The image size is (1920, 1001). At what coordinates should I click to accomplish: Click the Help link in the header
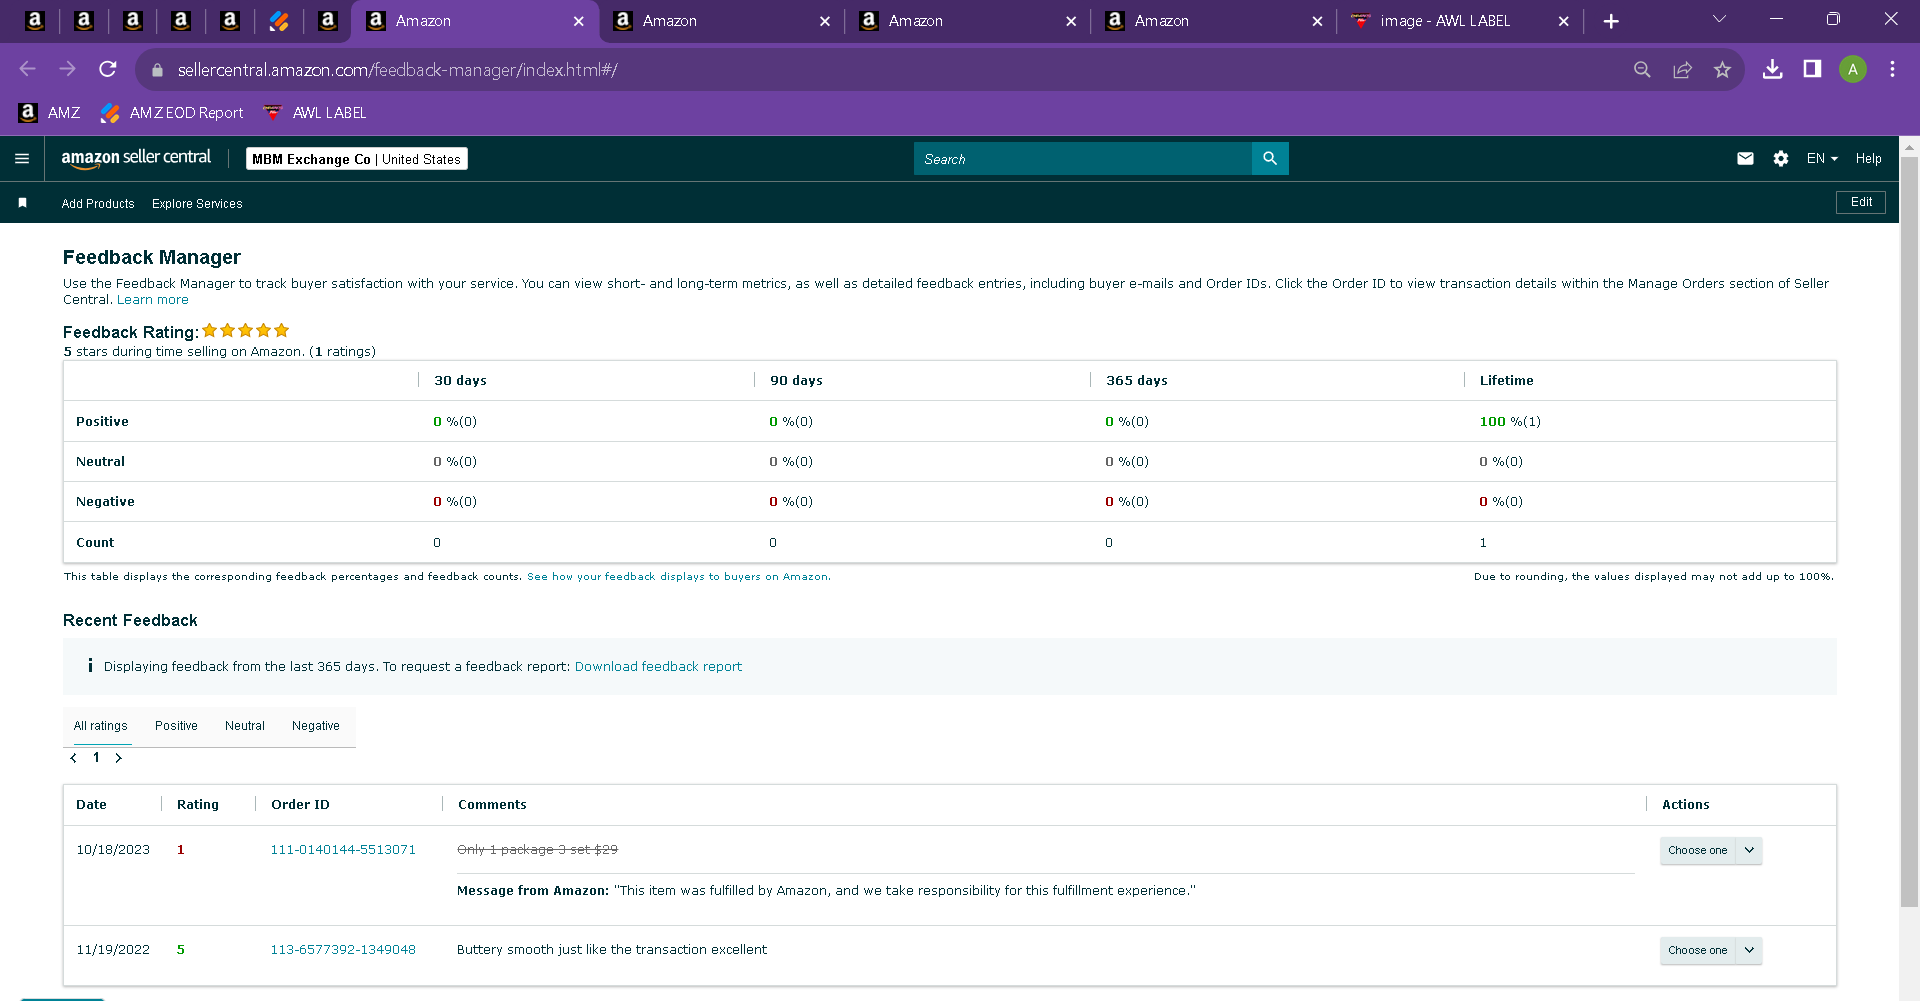click(x=1868, y=159)
